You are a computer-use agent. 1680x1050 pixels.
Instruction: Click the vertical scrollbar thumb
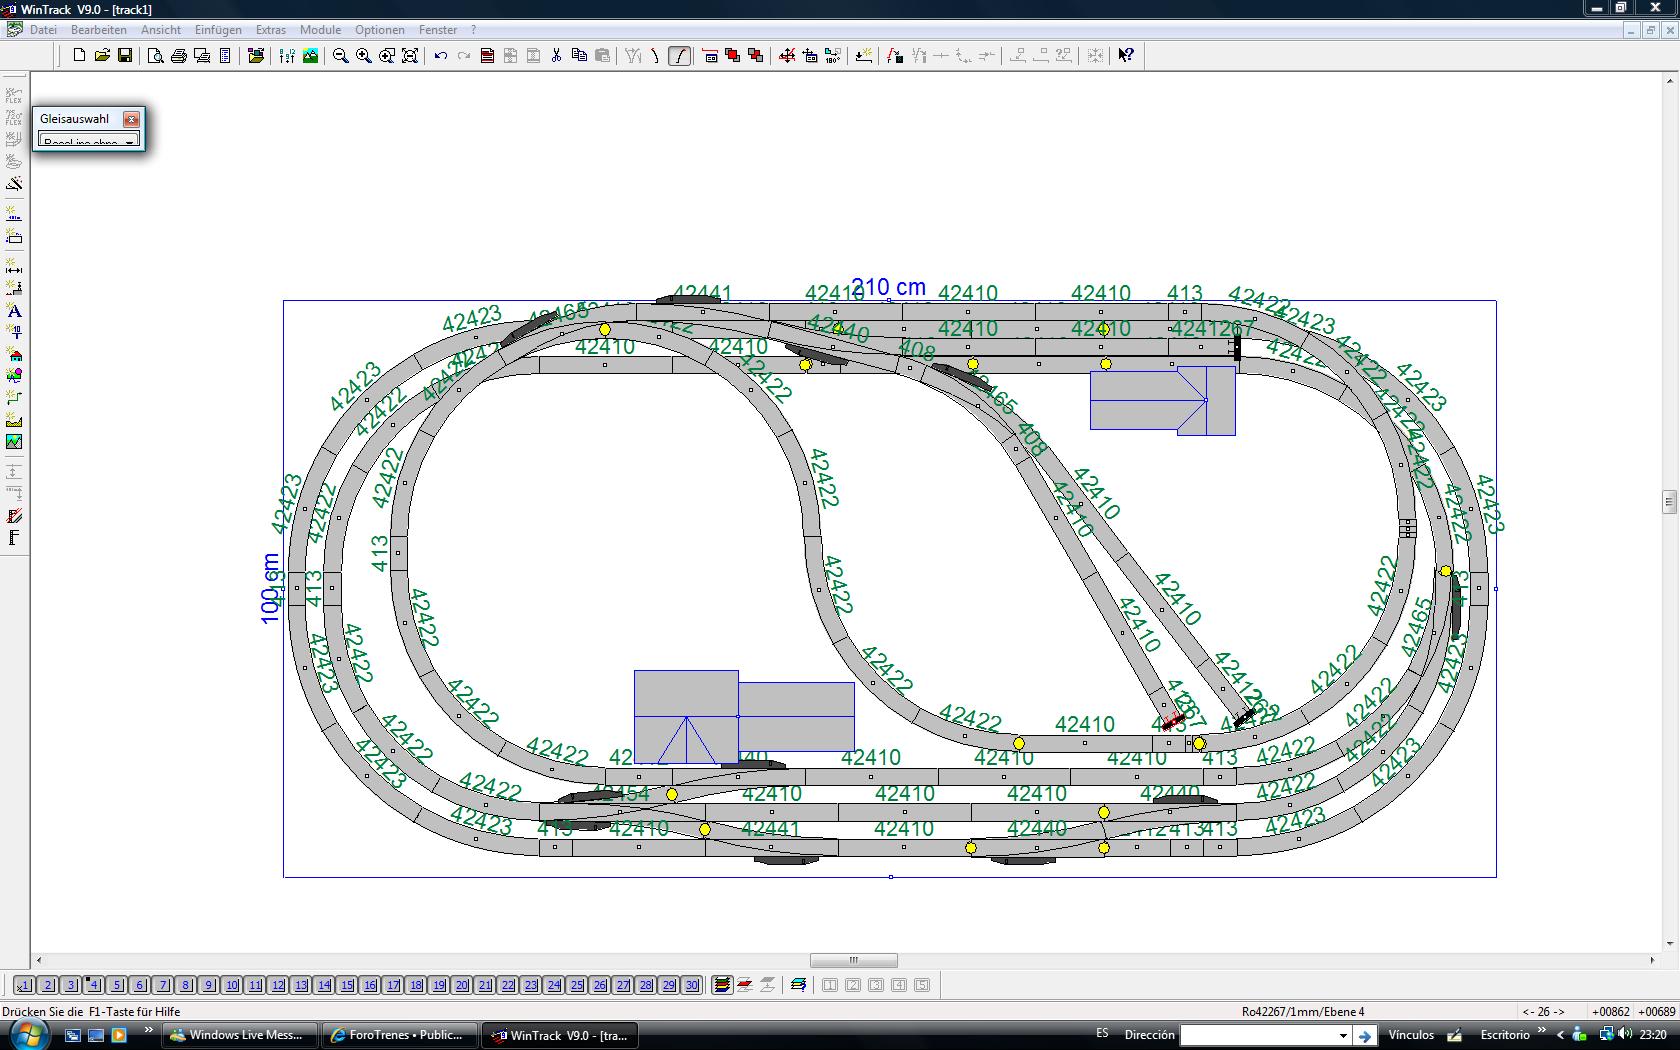1668,501
